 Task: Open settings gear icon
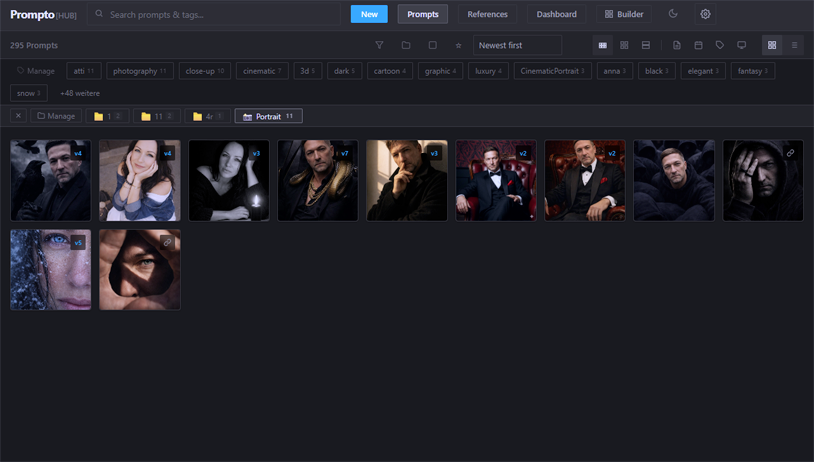coord(705,14)
